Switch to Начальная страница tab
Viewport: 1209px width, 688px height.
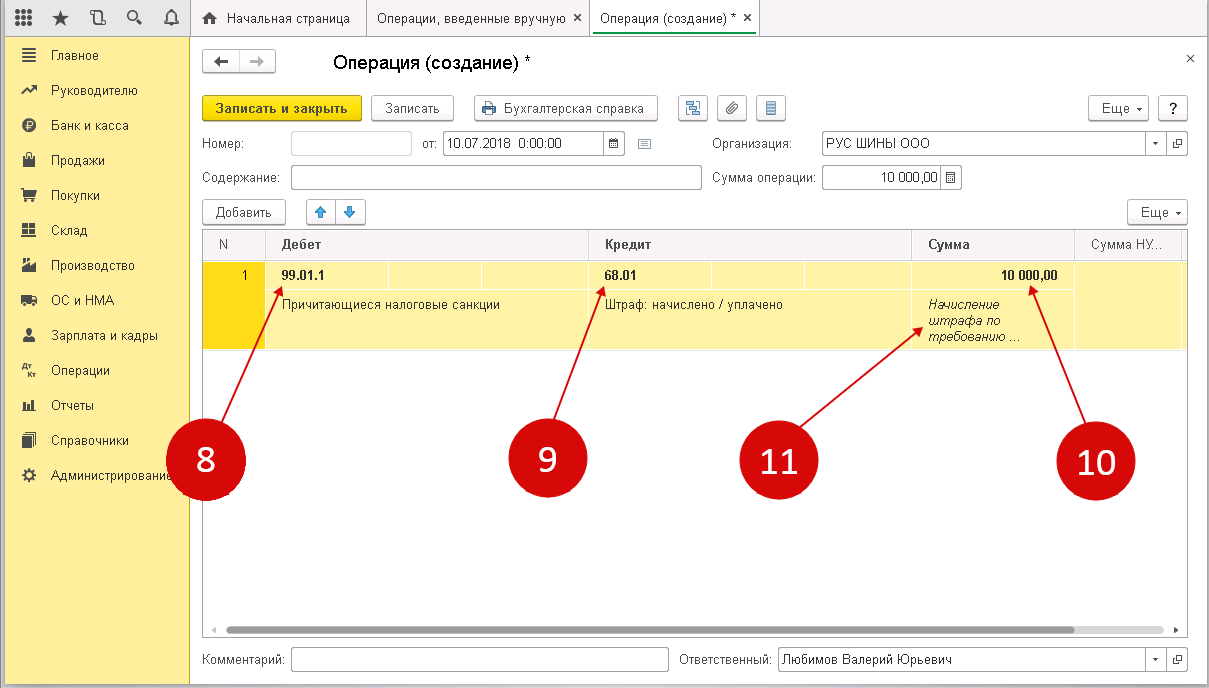[x=277, y=18]
